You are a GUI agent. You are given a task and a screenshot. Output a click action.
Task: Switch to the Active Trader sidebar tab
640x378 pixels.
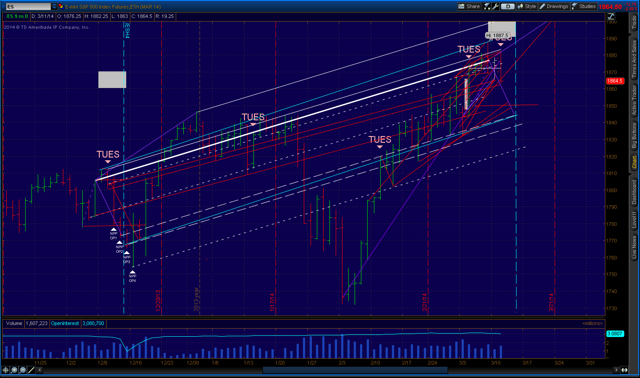(634, 100)
